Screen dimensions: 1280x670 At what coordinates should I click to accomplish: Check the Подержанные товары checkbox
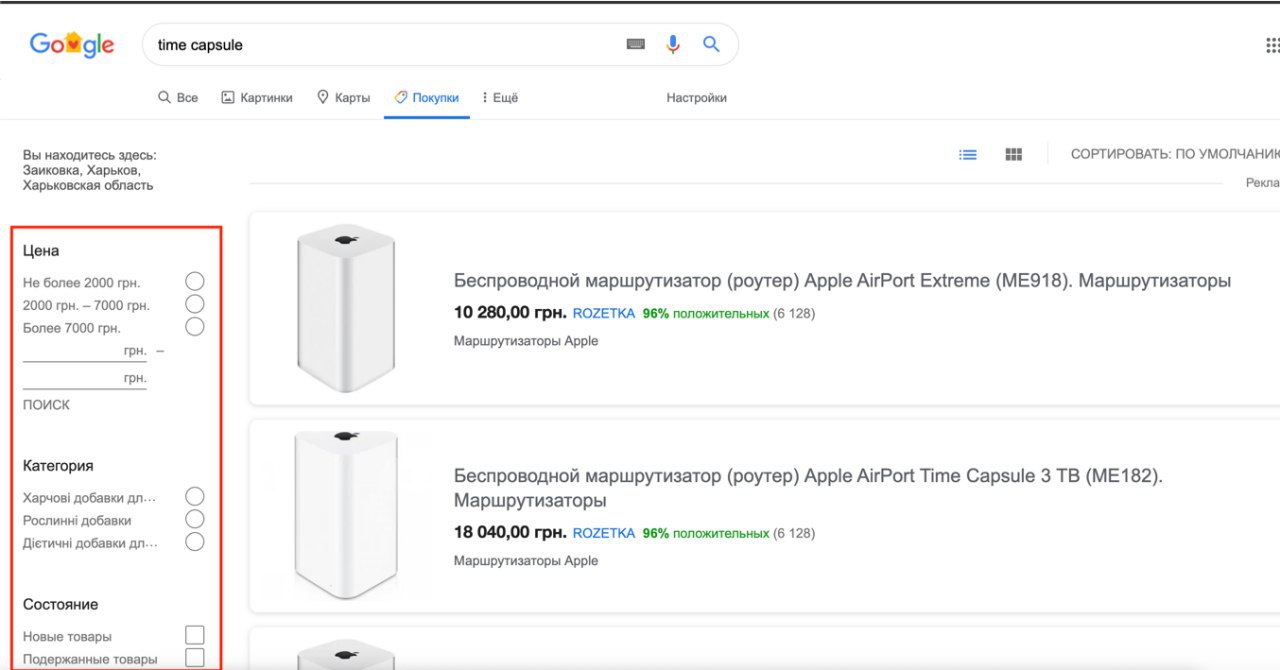(195, 658)
